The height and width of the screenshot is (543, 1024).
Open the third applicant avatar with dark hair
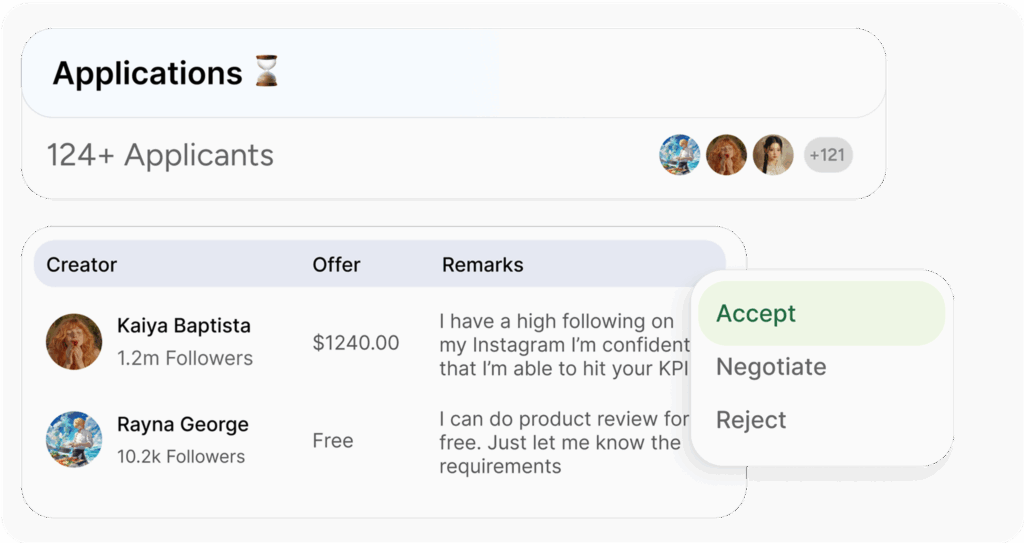tap(773, 155)
